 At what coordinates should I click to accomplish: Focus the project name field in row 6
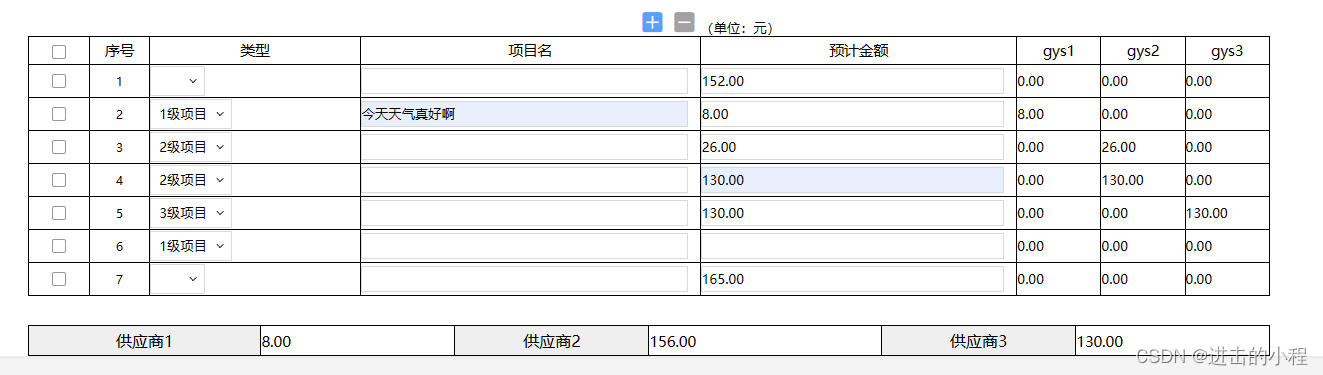click(x=525, y=246)
